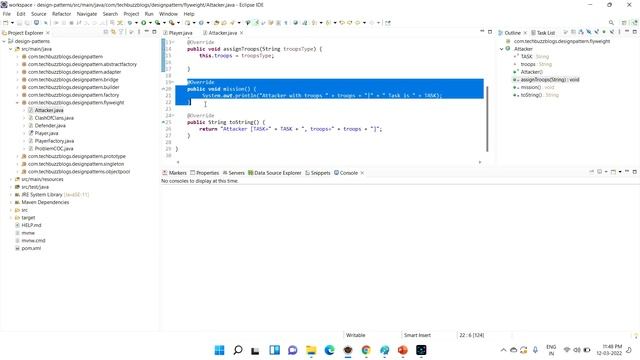Select mission() method in Outline

coord(533,87)
